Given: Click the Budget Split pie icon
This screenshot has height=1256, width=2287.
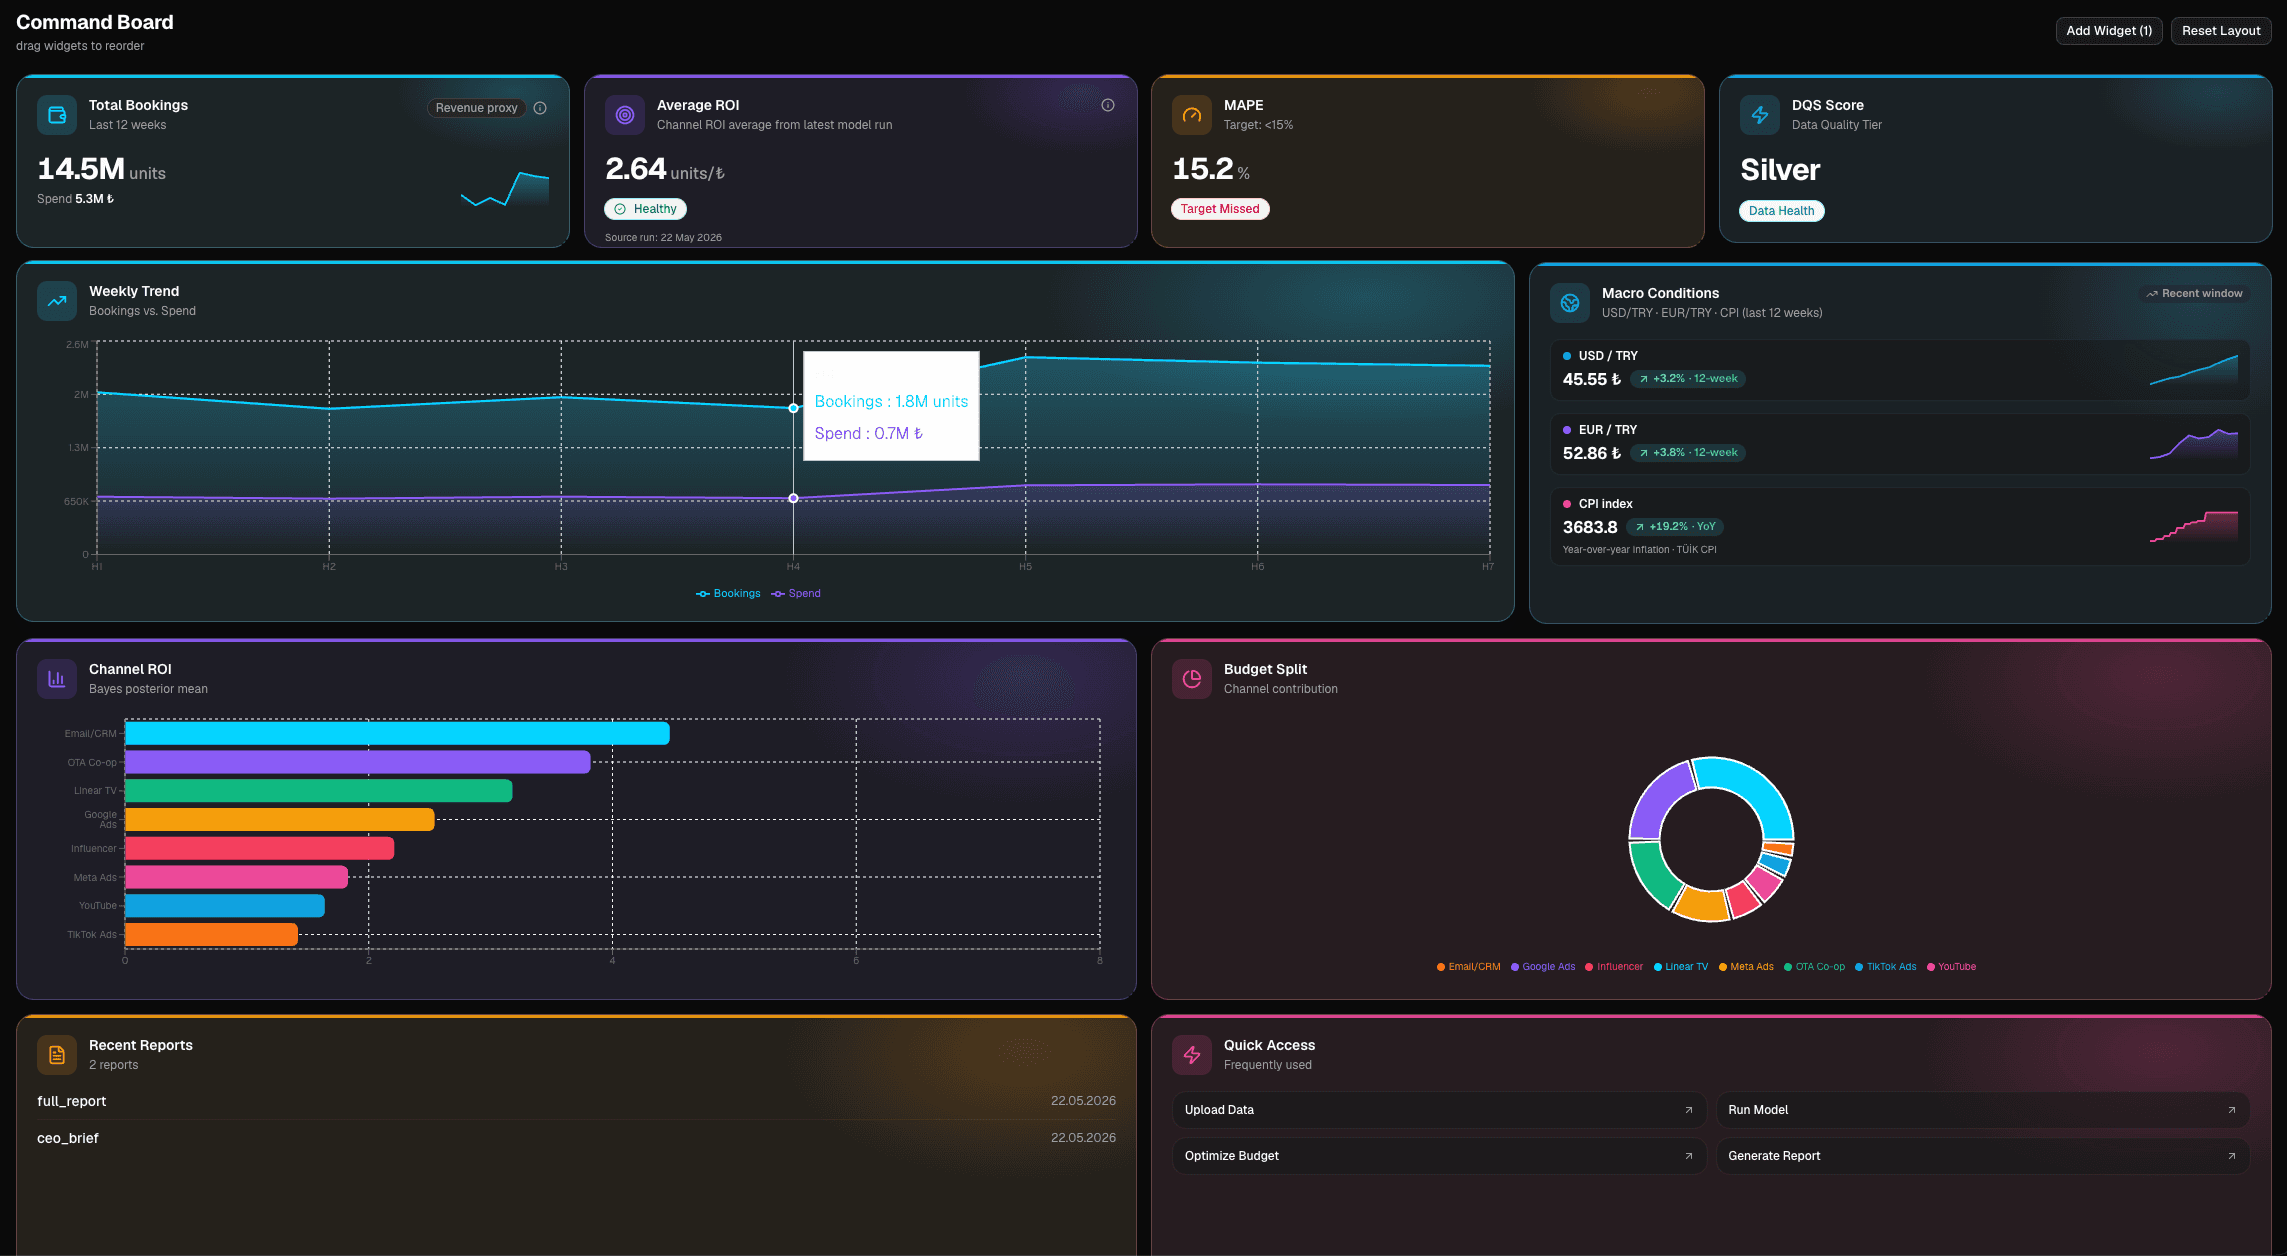Looking at the screenshot, I should (1192, 679).
